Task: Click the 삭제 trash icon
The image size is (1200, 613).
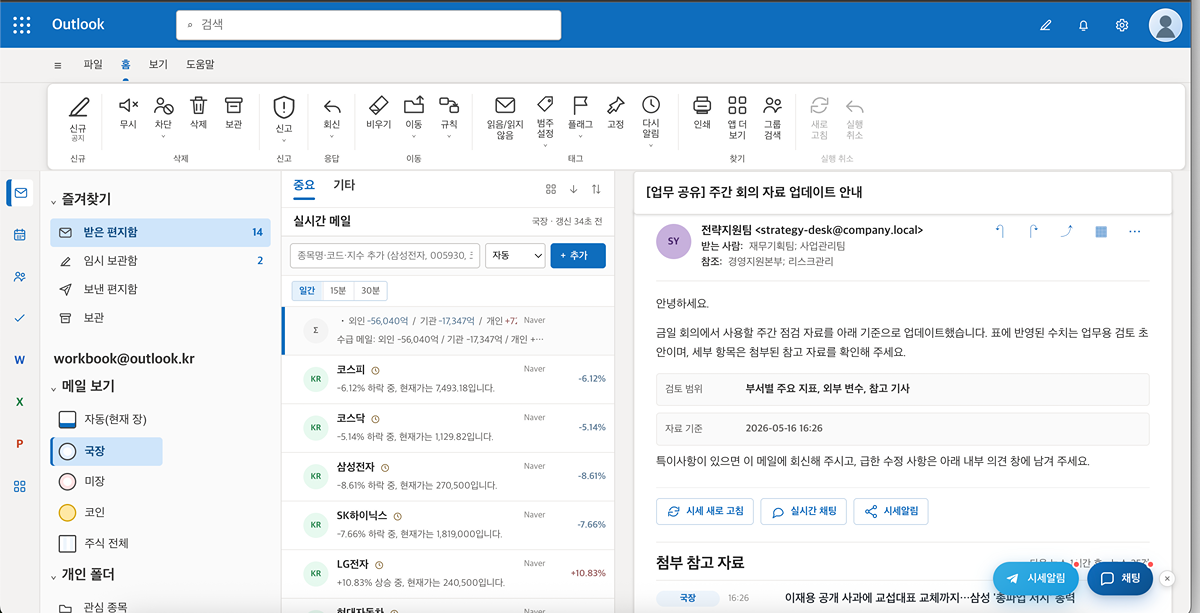Action: [x=198, y=105]
